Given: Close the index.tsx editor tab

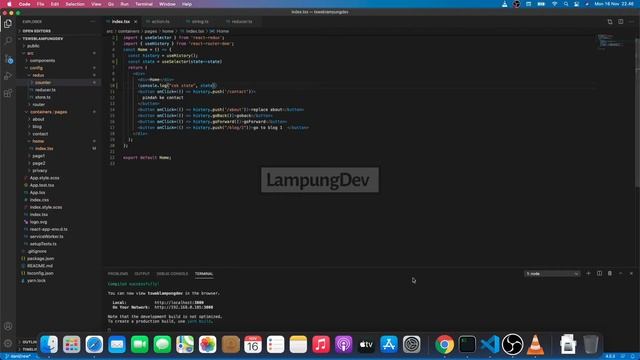Looking at the screenshot, I should 136,22.
